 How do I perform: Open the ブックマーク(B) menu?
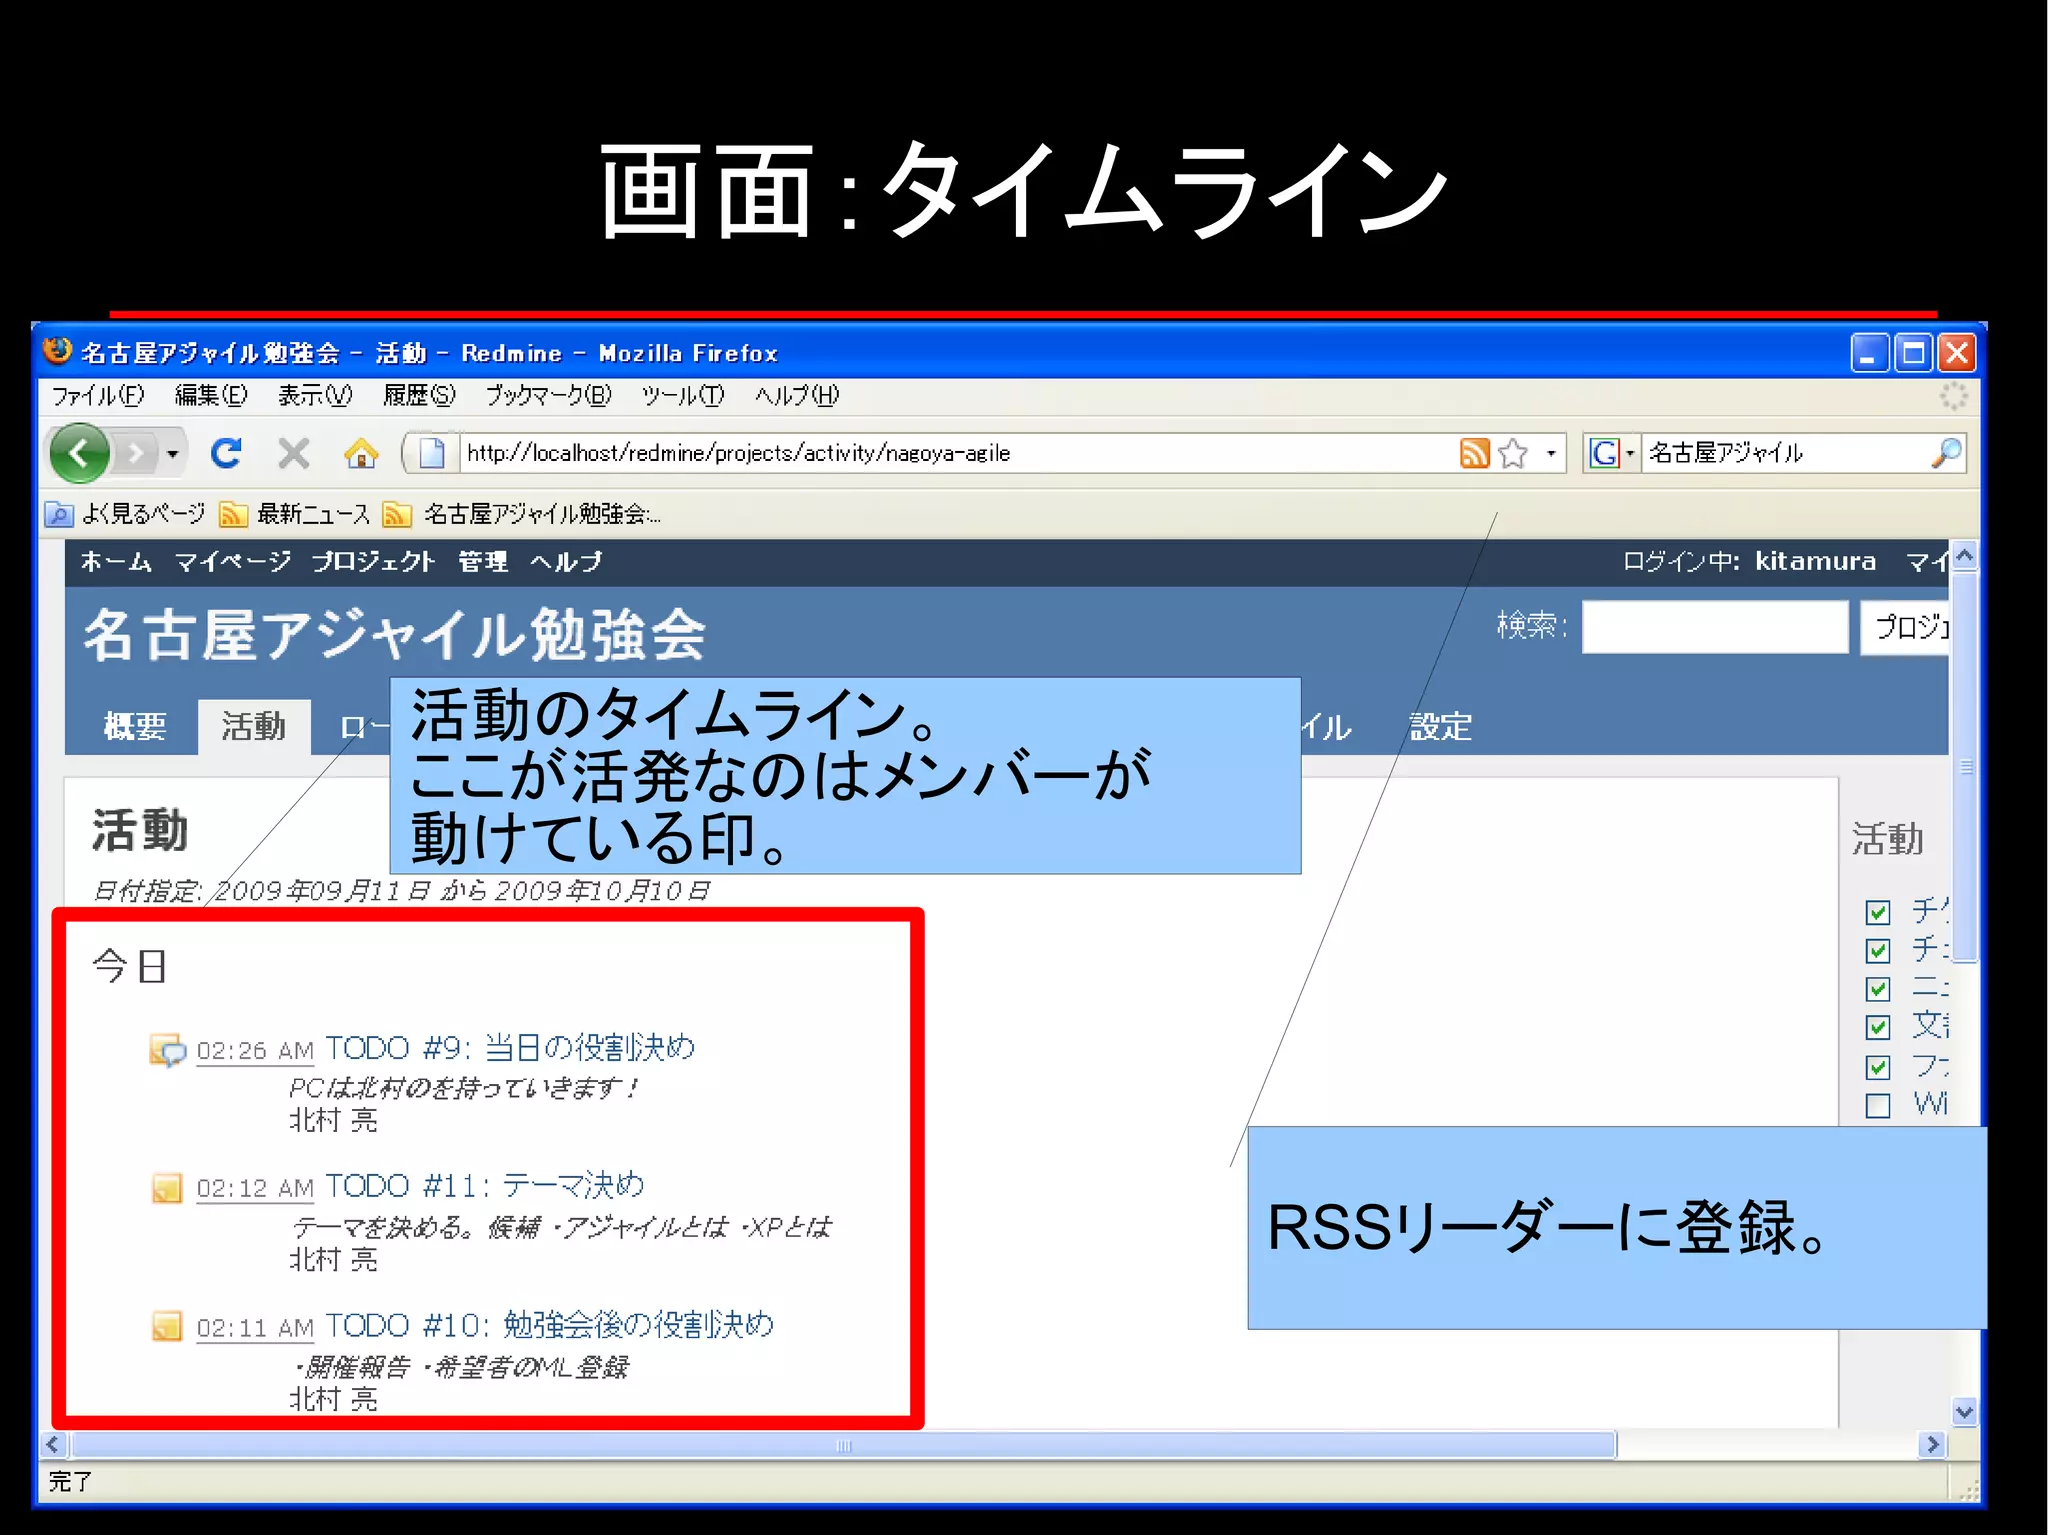click(548, 395)
